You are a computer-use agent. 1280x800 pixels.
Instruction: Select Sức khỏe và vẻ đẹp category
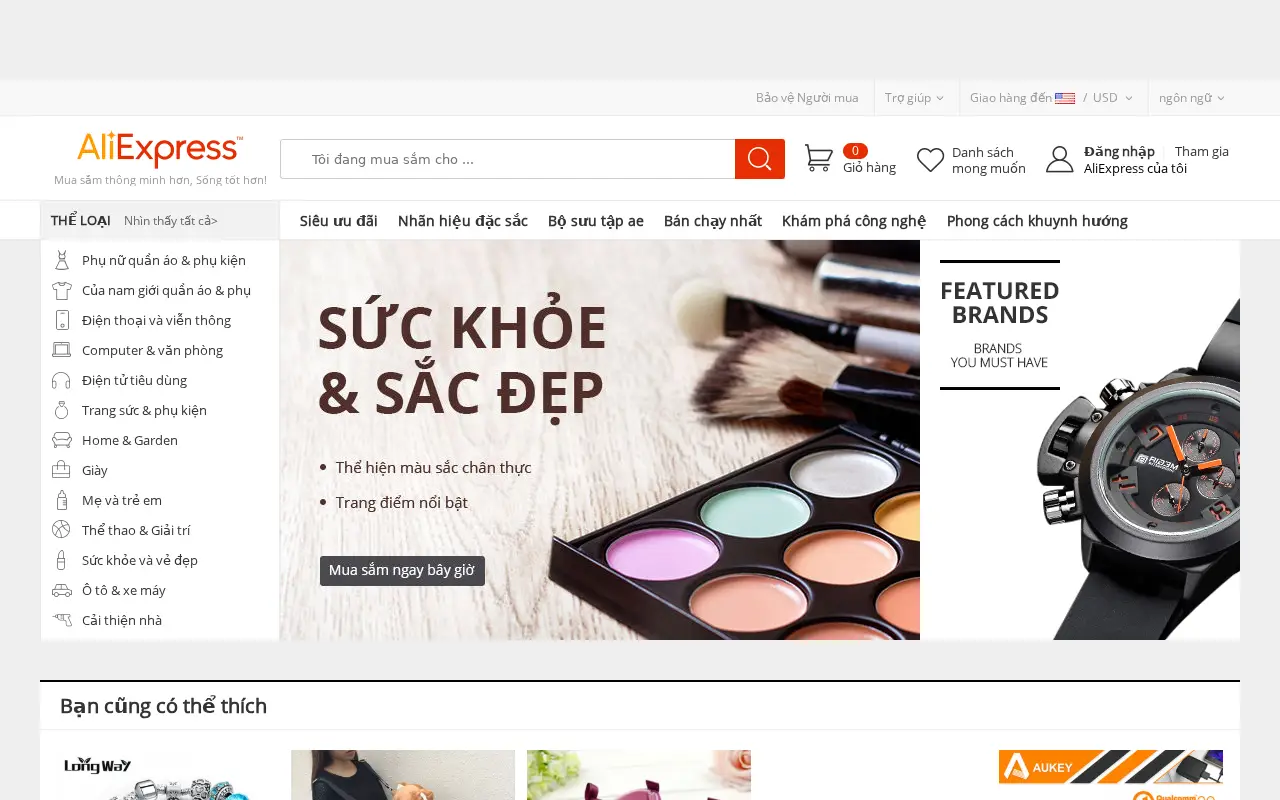tap(140, 560)
